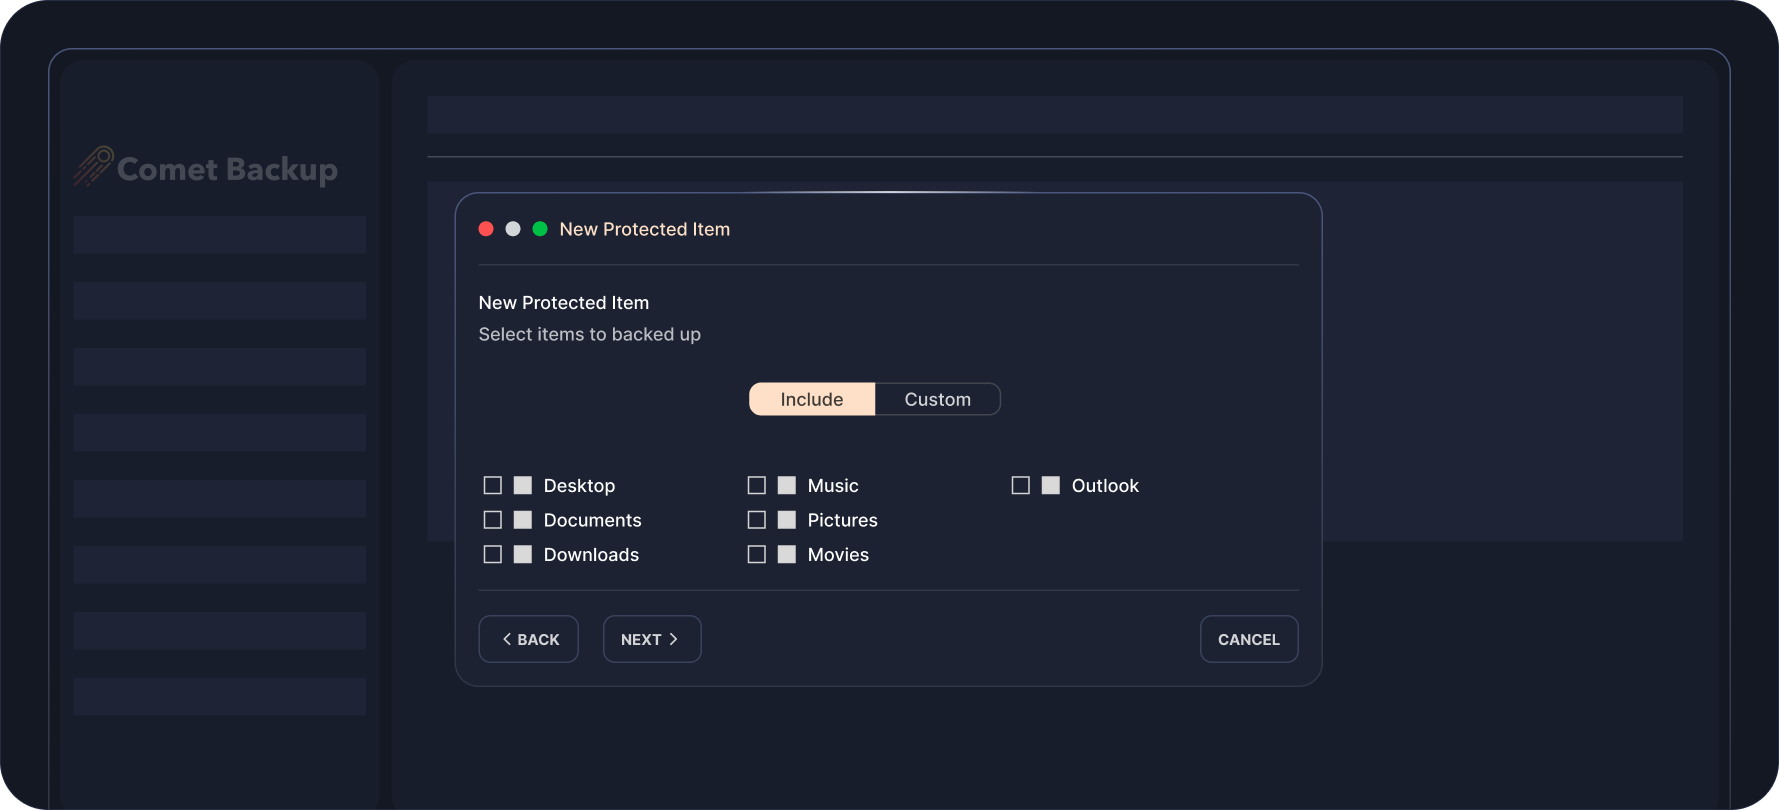Proceed with the NEXT button
The image size is (1779, 810).
[652, 639]
